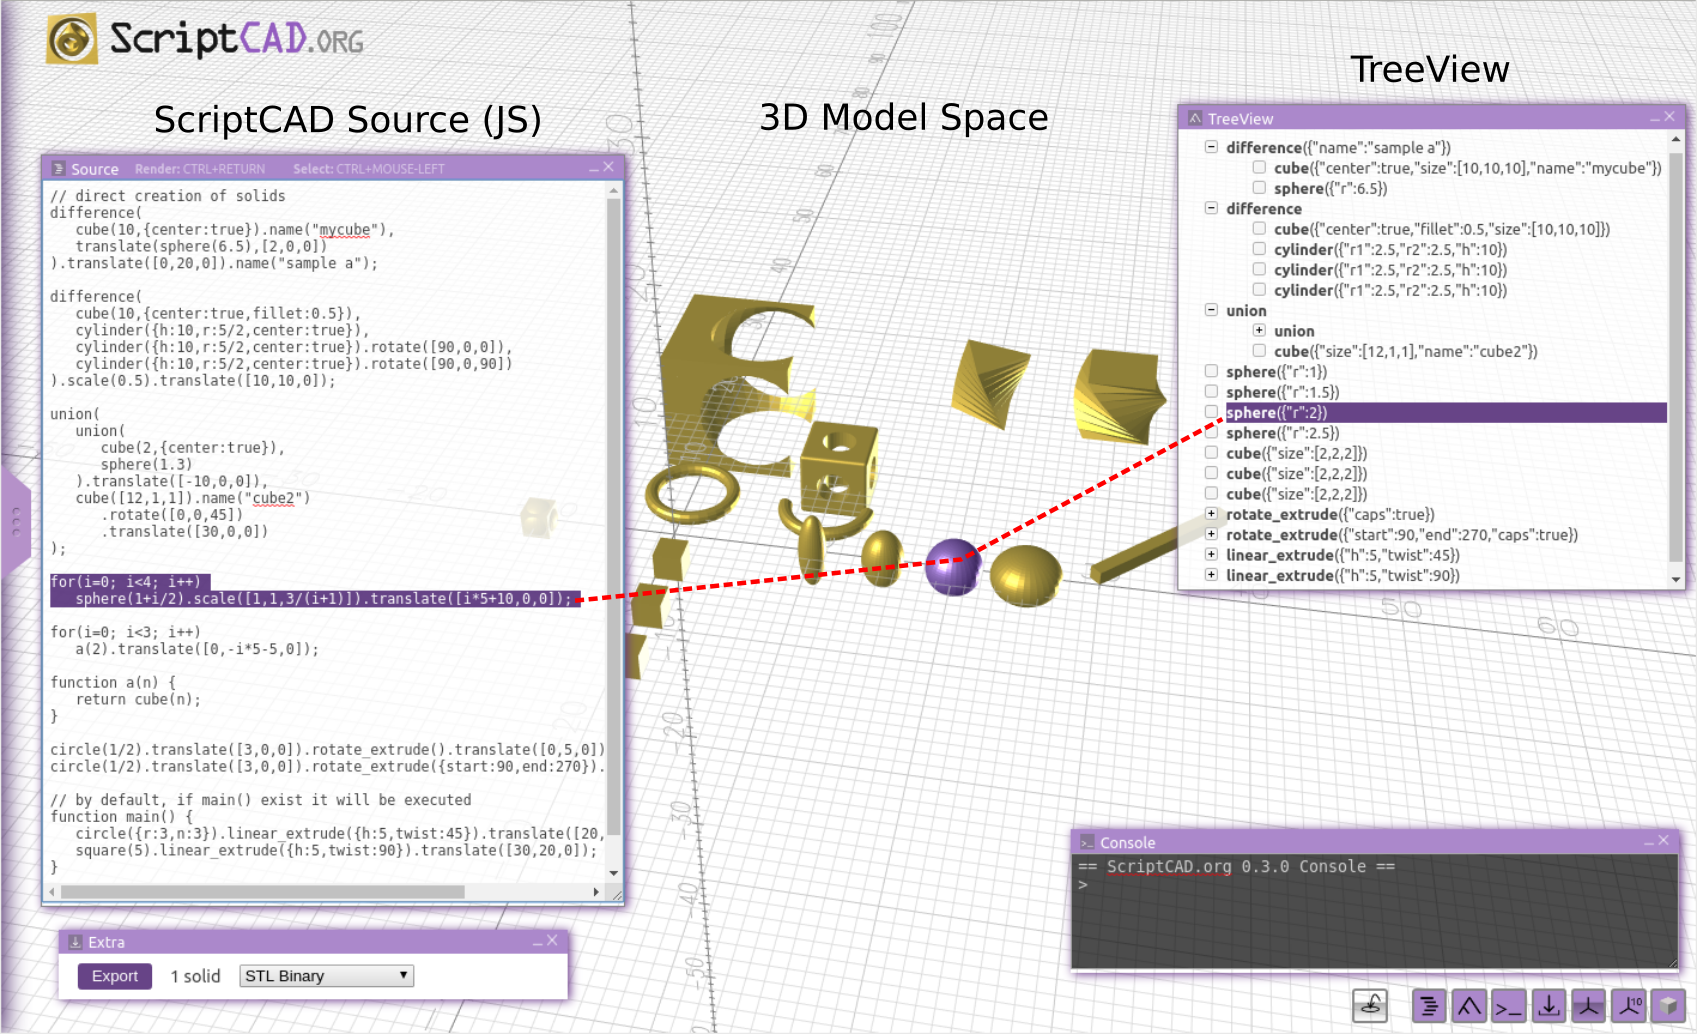Check the sphere r:6.5 checkbox
The image size is (1697, 1034).
pos(1259,188)
